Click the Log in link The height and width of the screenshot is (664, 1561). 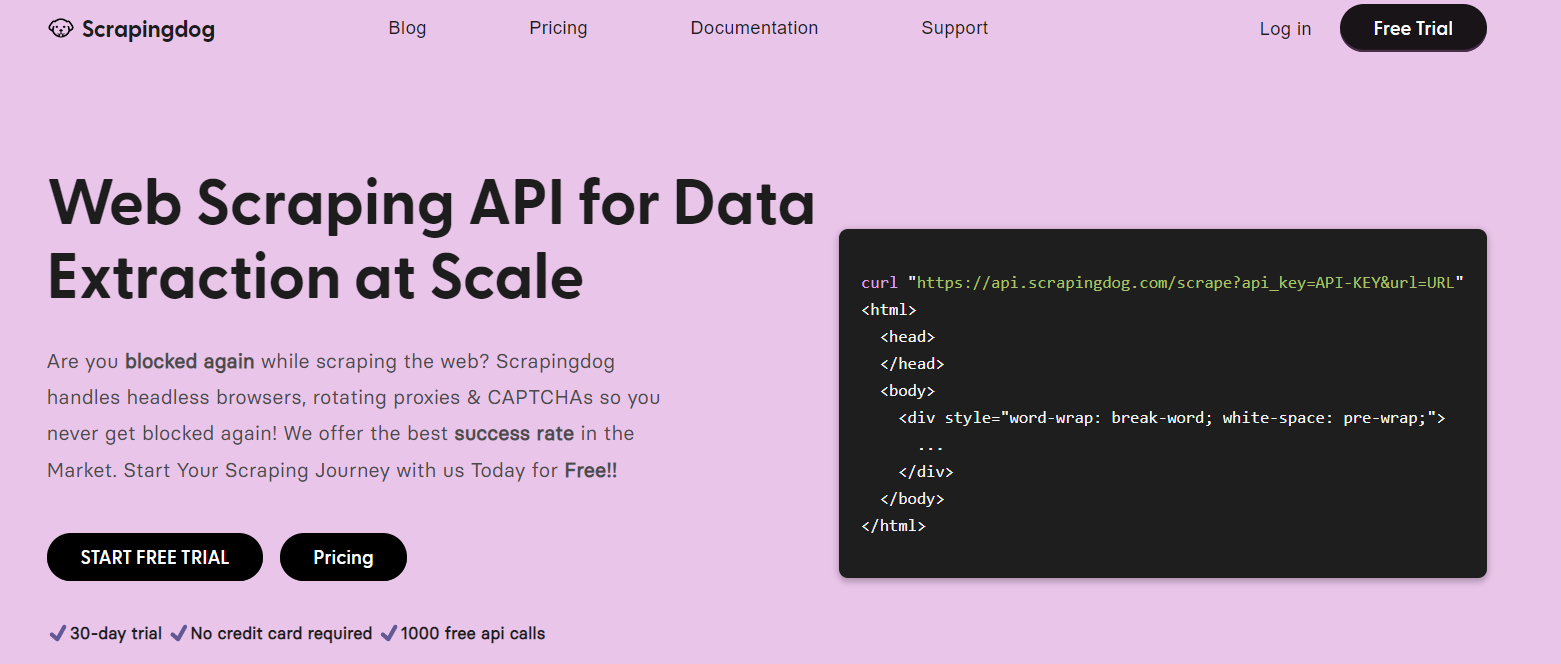coord(1285,29)
